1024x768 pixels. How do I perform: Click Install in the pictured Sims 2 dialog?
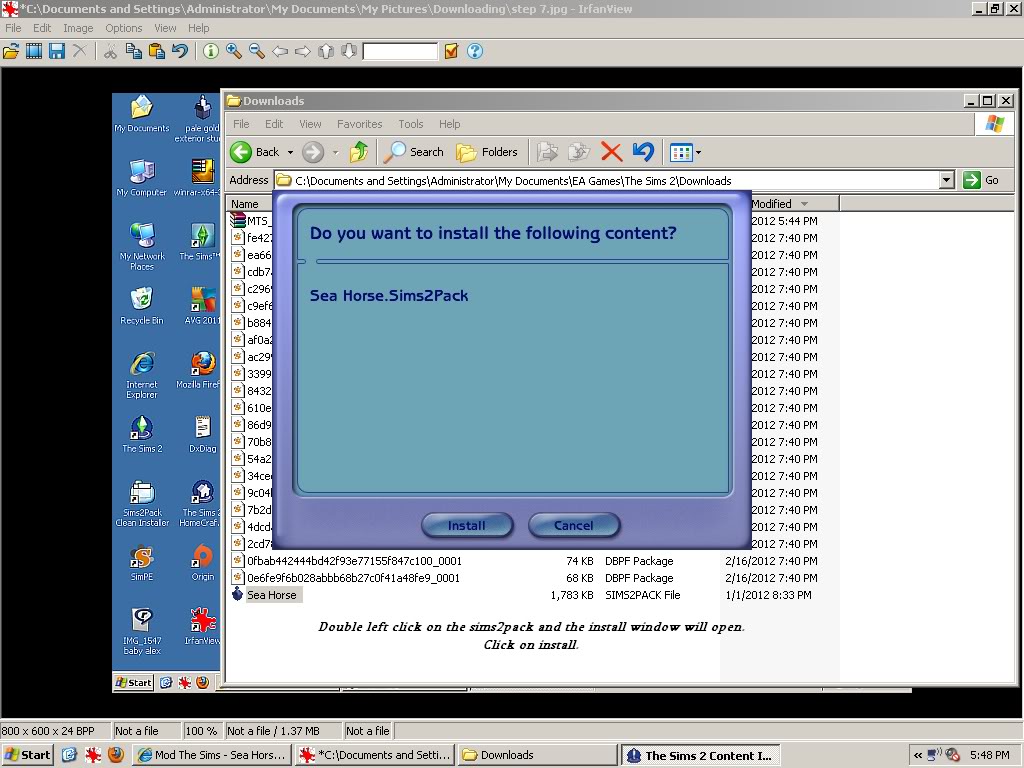click(467, 525)
